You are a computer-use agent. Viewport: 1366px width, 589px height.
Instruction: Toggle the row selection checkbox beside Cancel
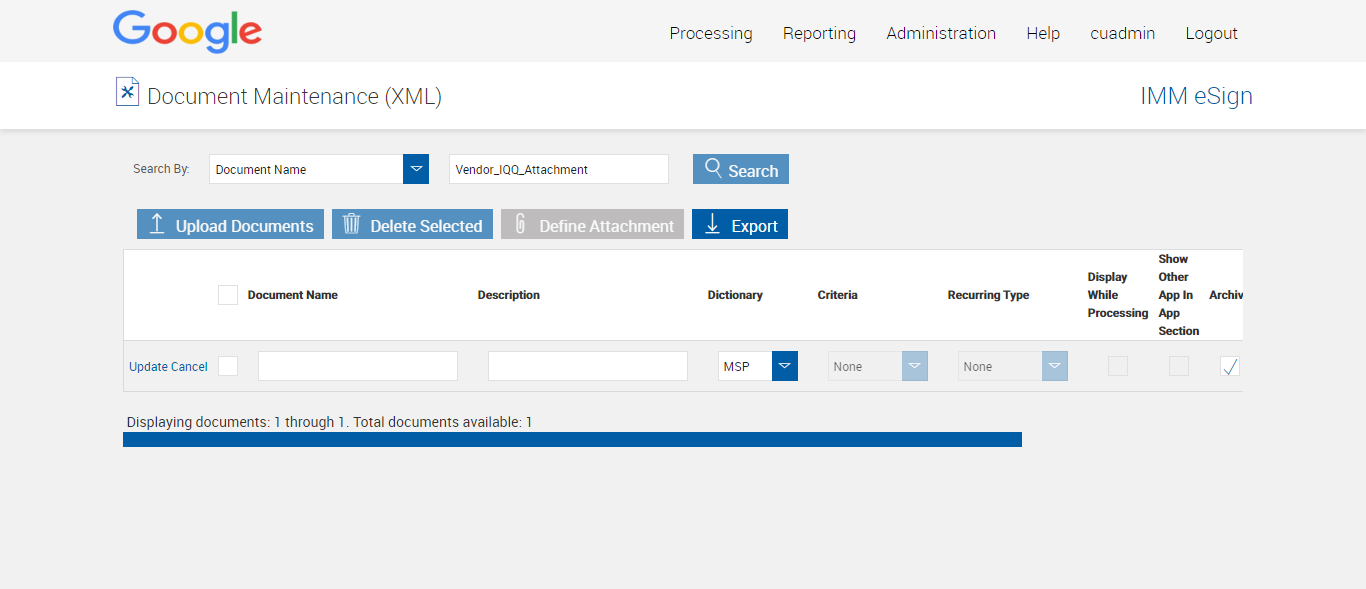[228, 366]
